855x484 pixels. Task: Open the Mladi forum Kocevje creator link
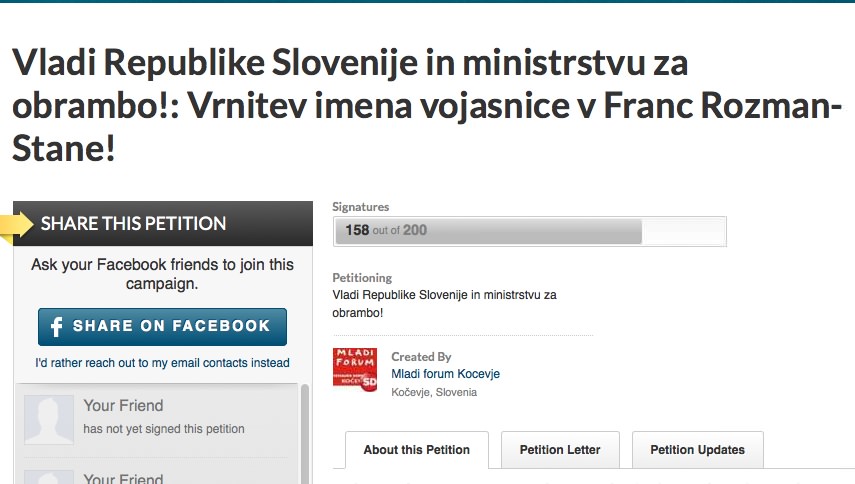[x=445, y=374]
